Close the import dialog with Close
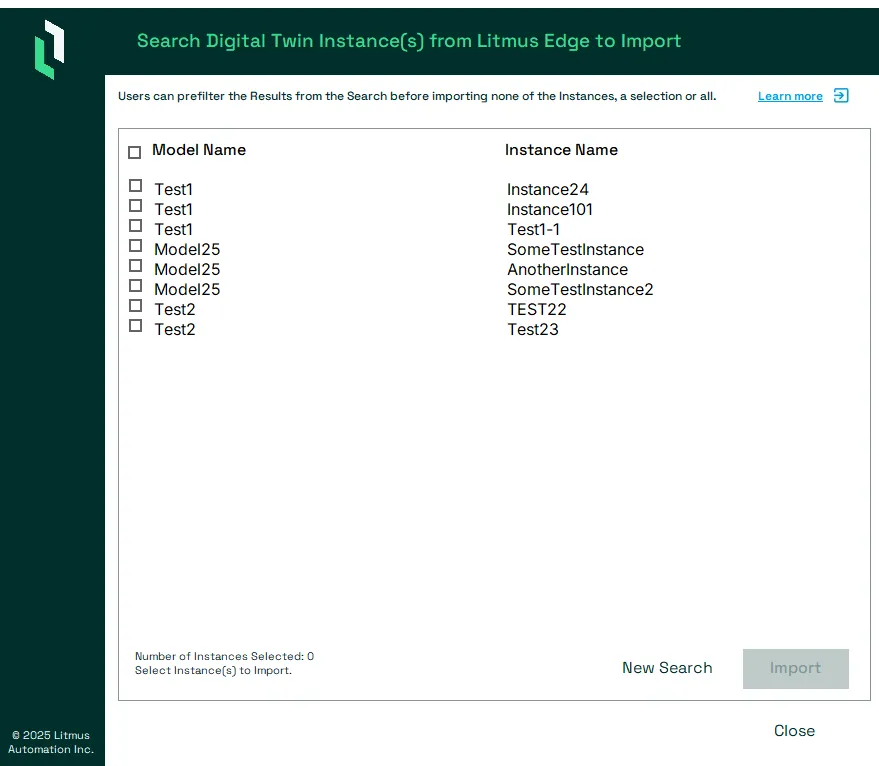 794,731
